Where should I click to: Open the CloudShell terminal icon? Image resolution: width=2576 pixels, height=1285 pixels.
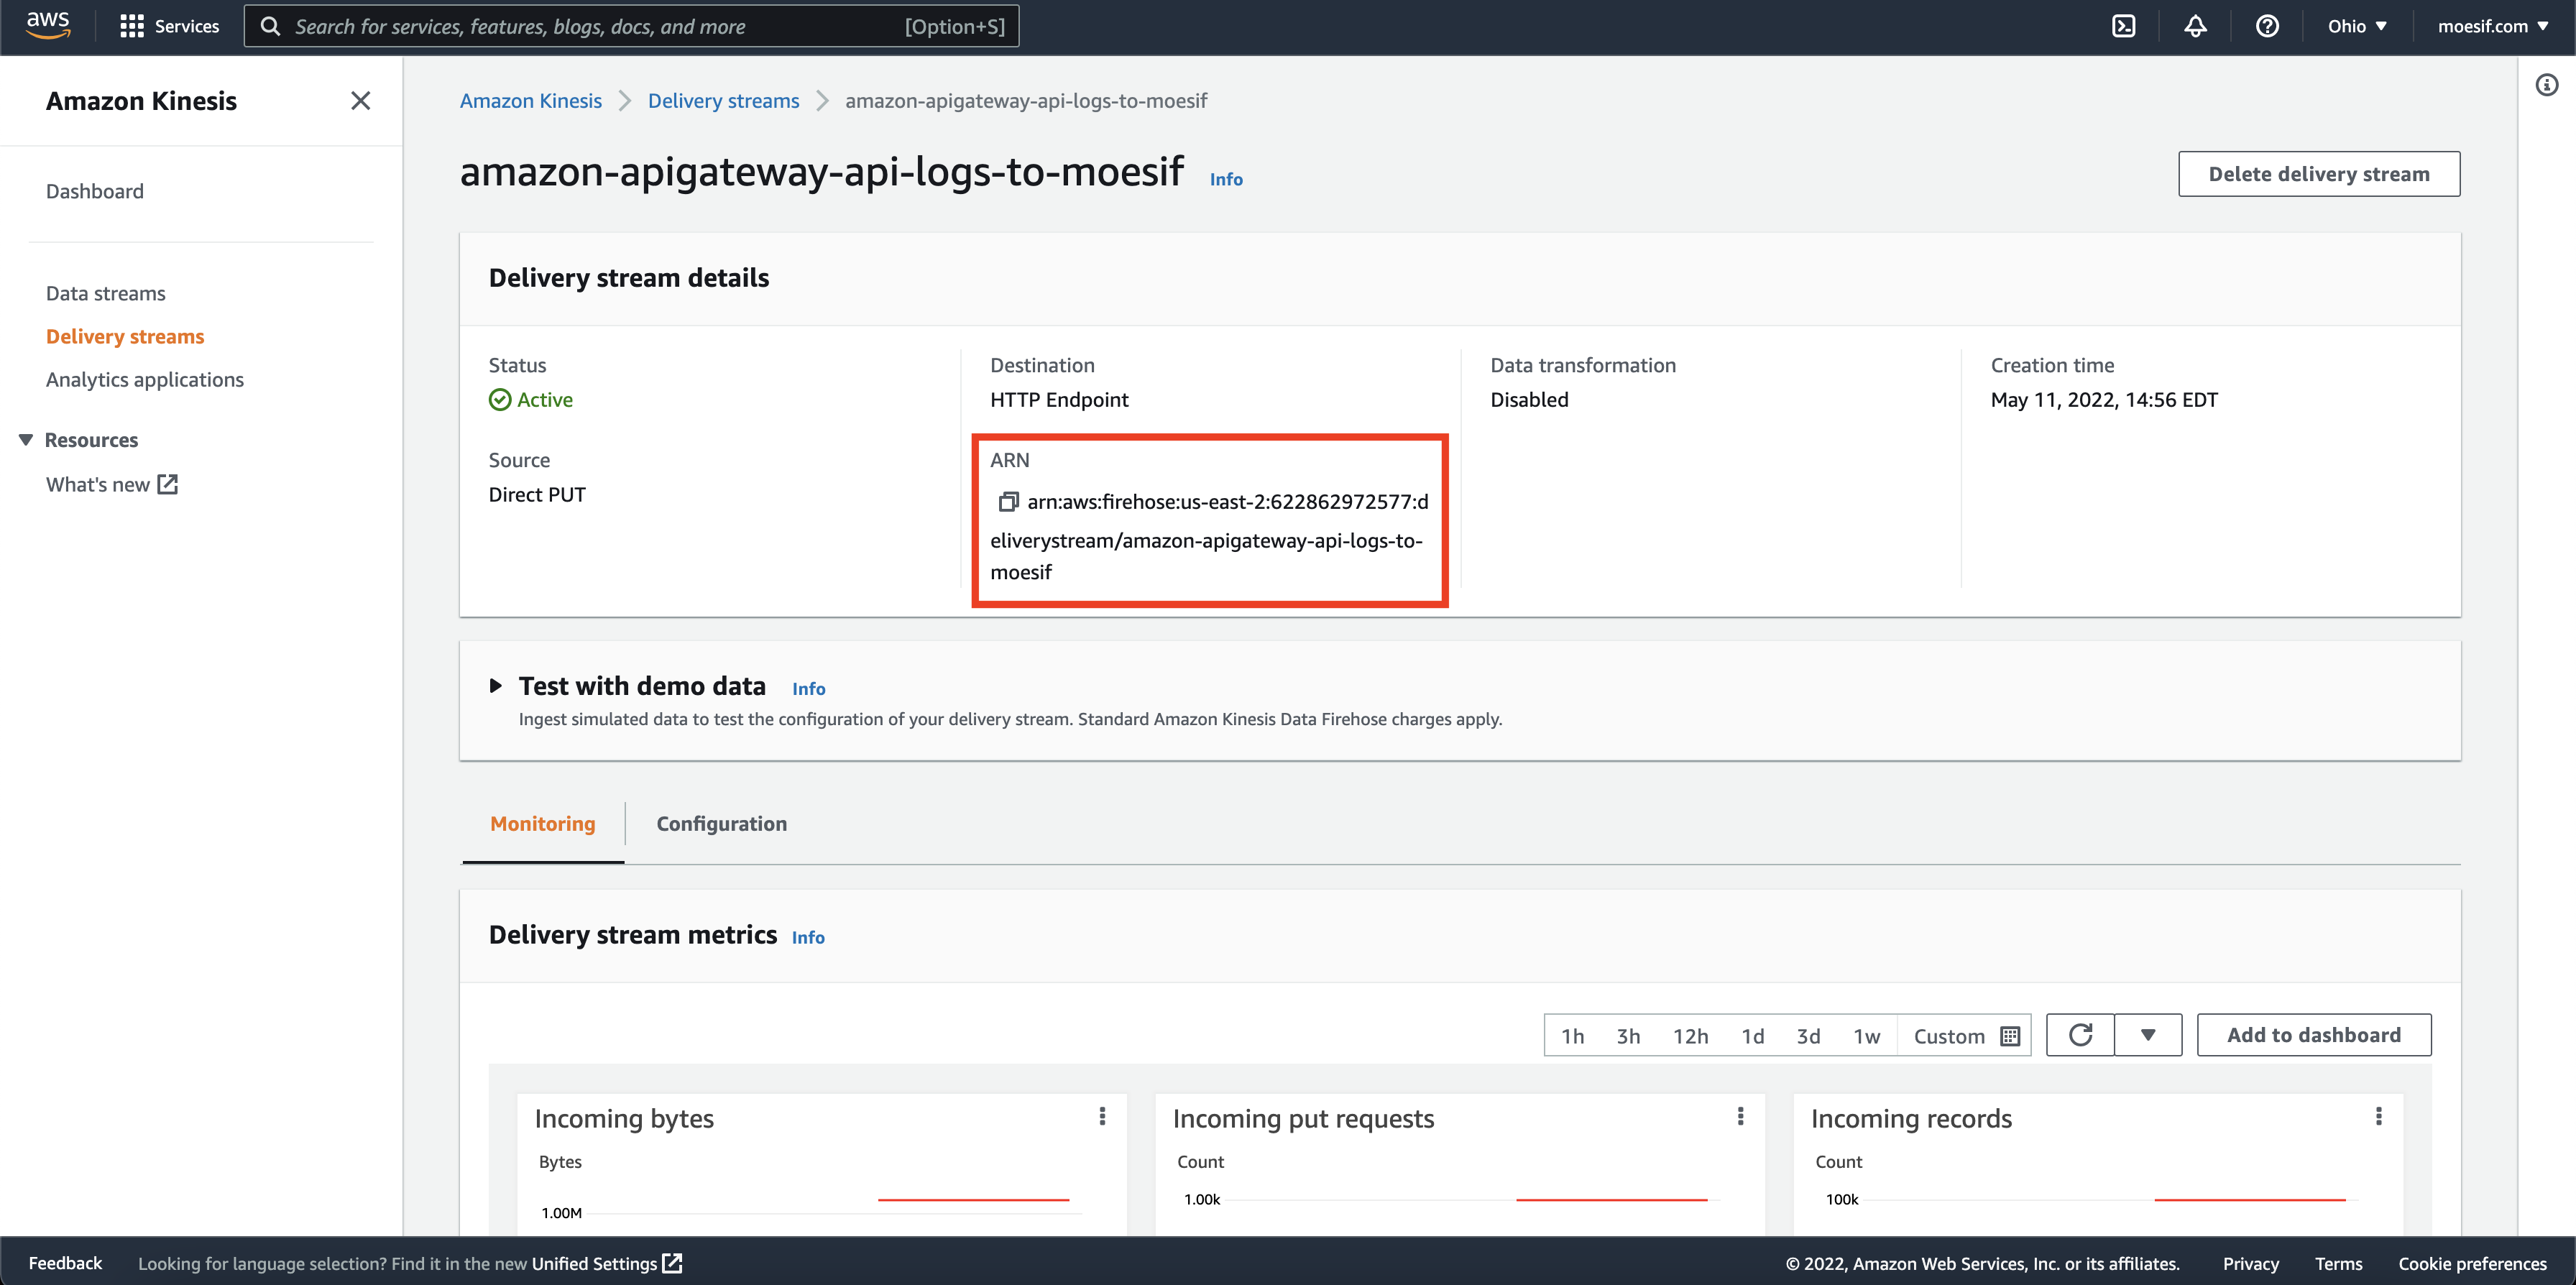2123,26
